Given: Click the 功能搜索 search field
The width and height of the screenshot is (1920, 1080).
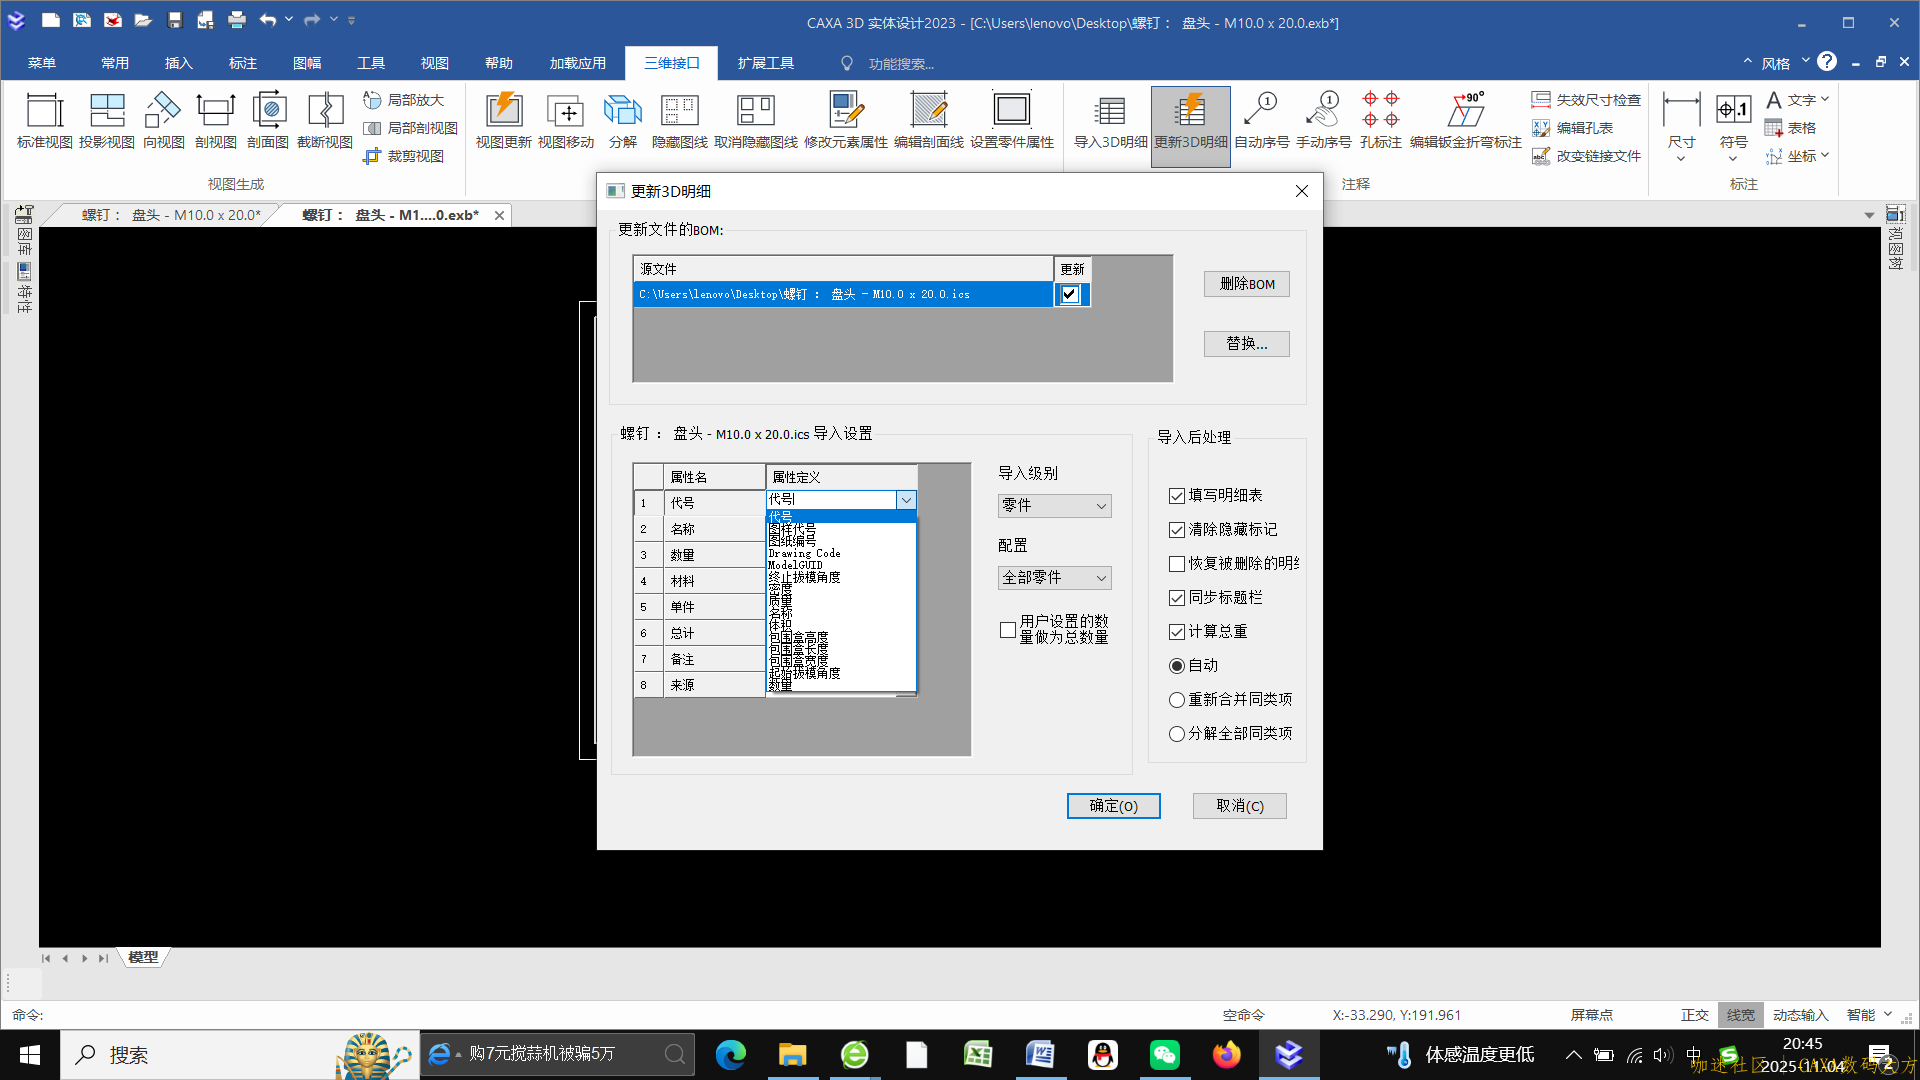Looking at the screenshot, I should 900,62.
